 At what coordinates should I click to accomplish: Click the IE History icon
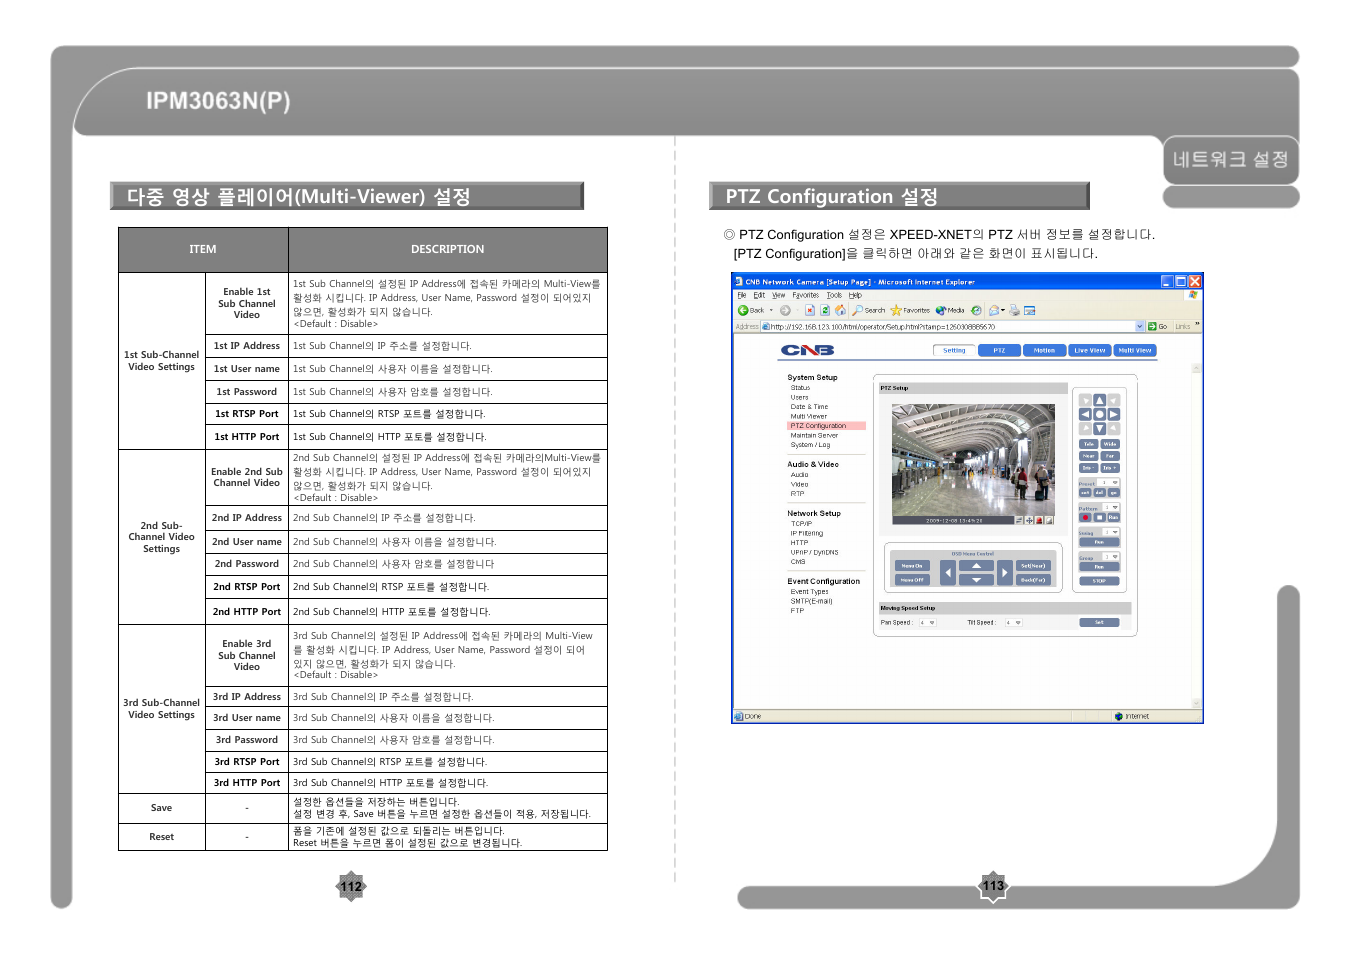(976, 310)
